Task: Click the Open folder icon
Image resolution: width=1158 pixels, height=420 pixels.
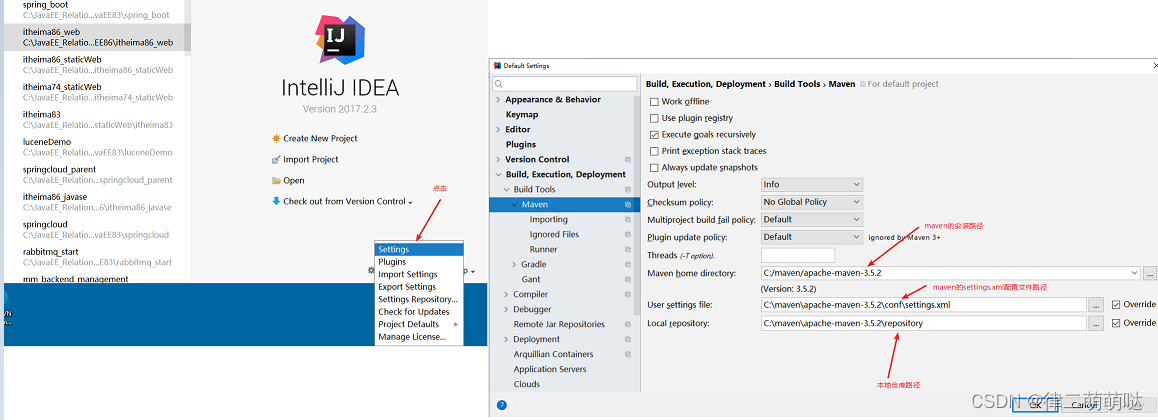Action: click(276, 180)
